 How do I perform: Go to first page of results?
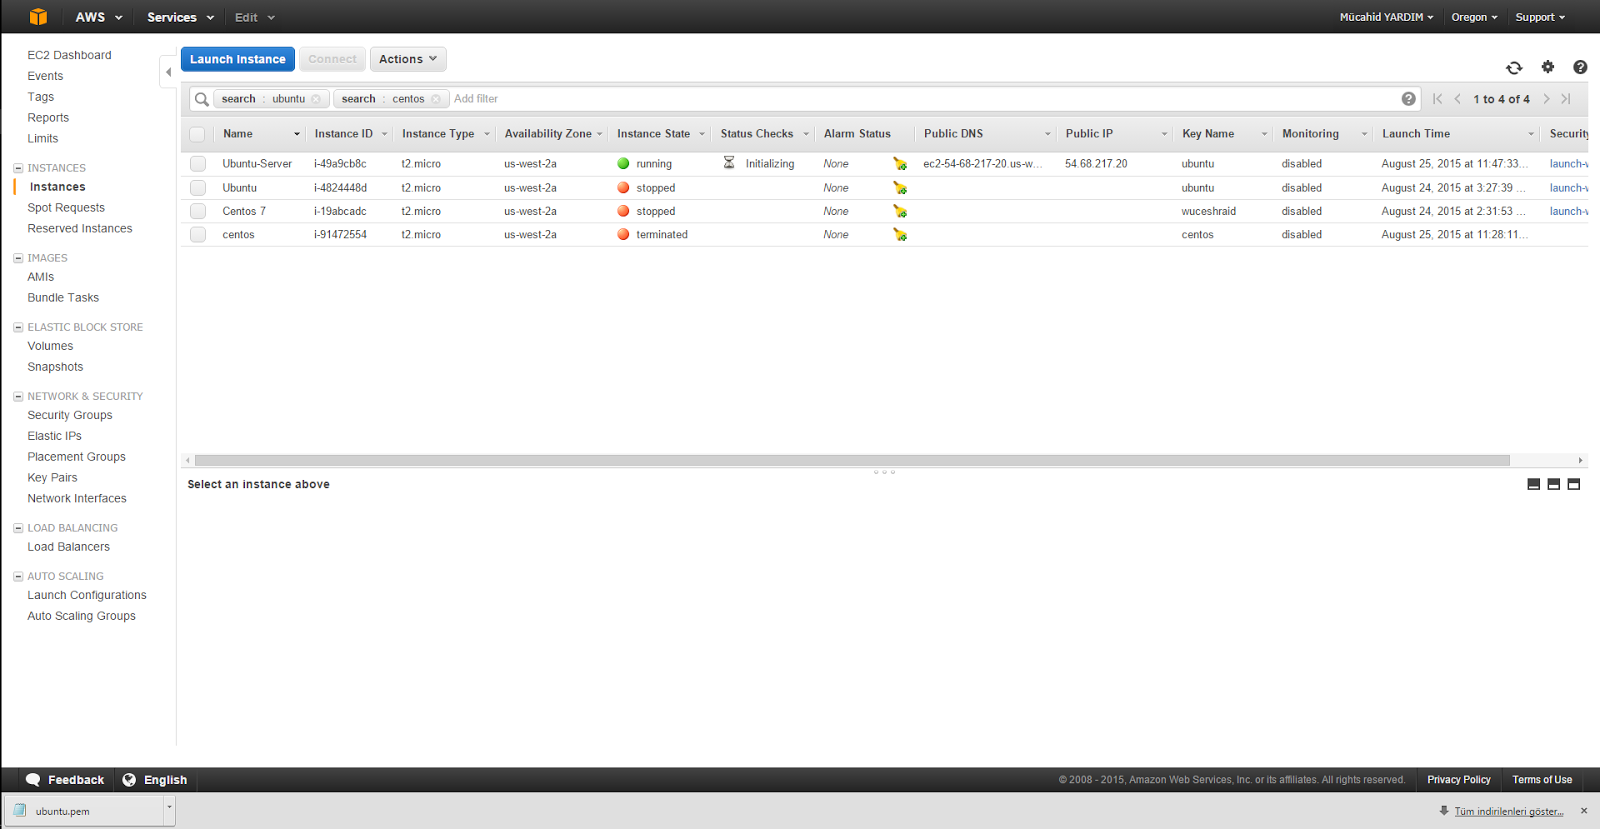(x=1438, y=99)
